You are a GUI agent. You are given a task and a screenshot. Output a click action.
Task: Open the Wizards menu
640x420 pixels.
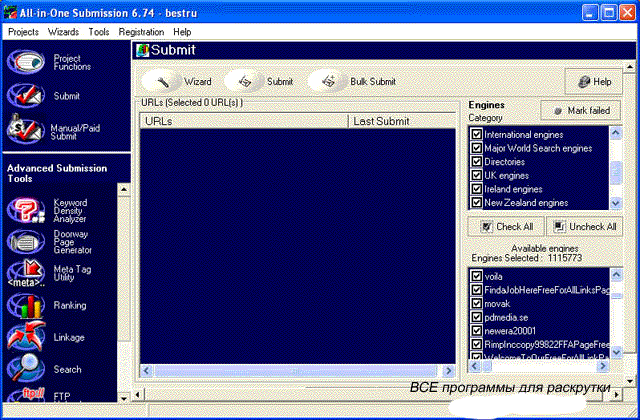click(63, 32)
